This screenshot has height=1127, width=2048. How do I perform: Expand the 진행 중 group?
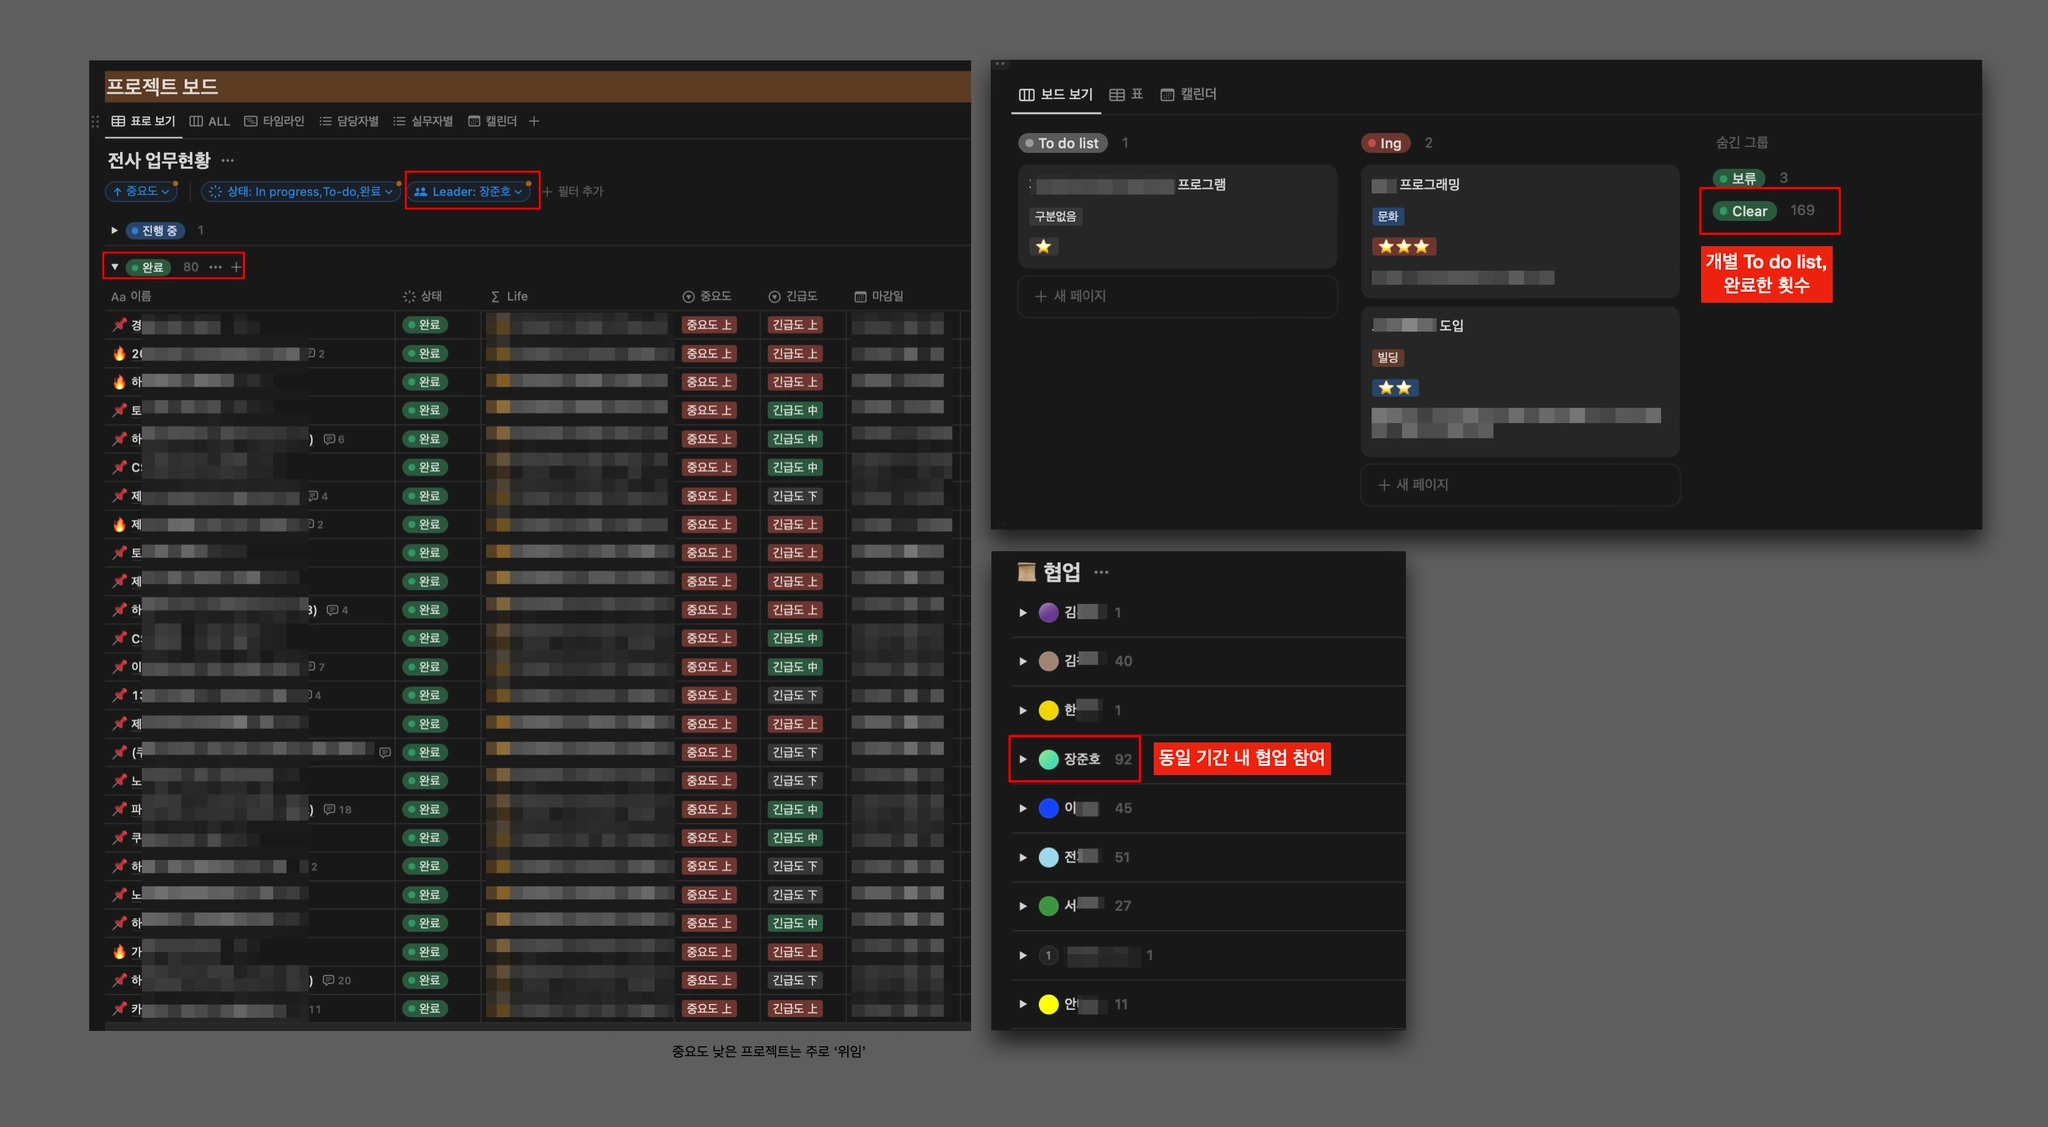pyautogui.click(x=114, y=230)
